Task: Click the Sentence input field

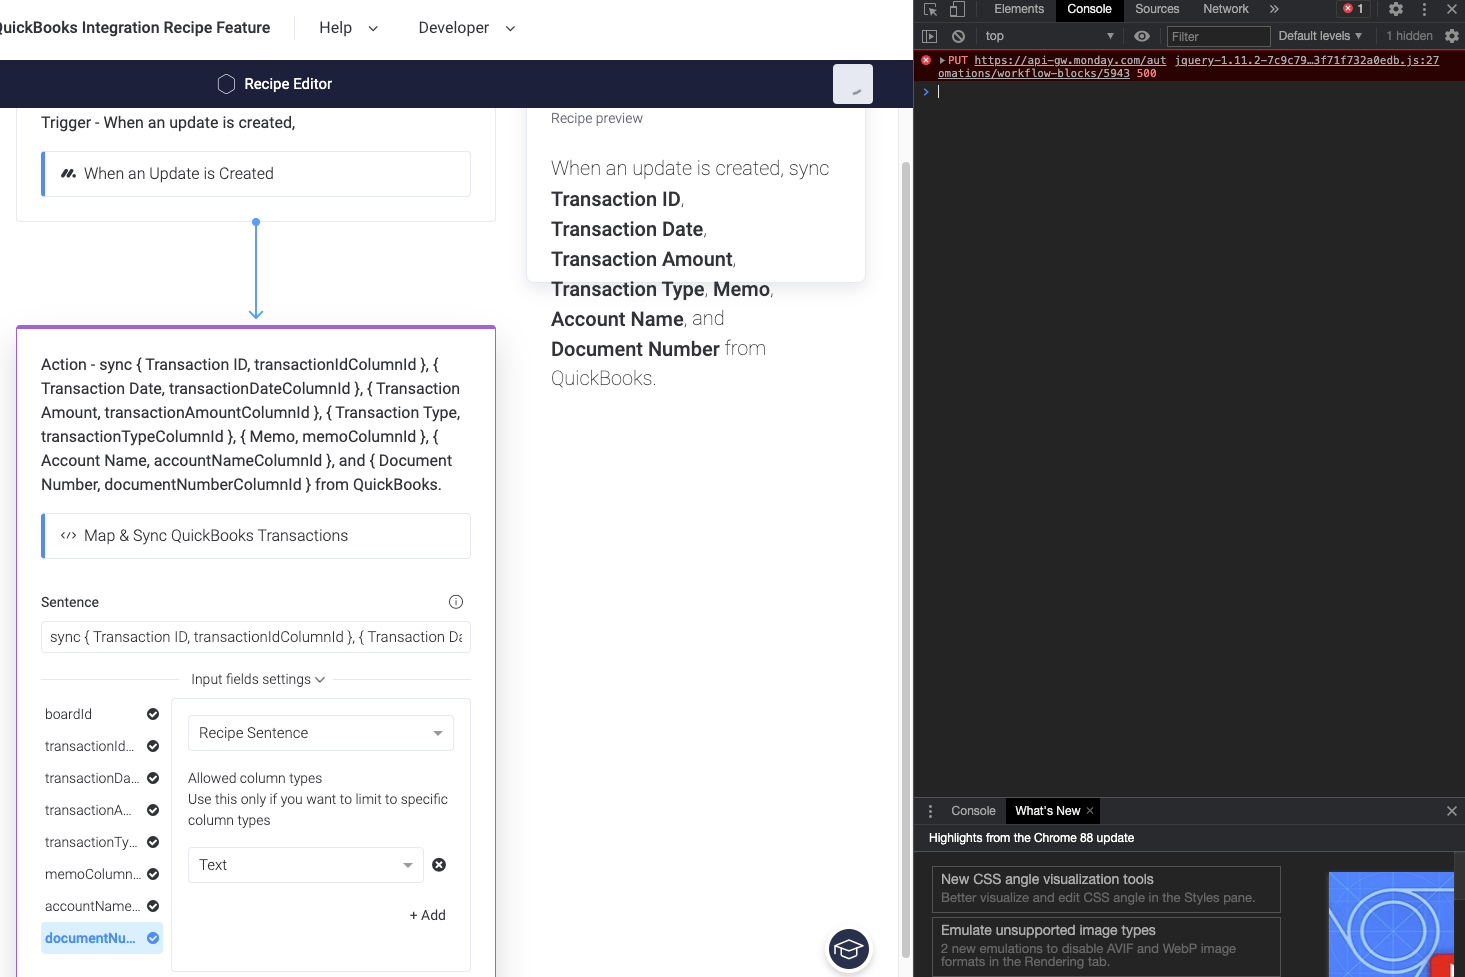Action: (x=256, y=637)
